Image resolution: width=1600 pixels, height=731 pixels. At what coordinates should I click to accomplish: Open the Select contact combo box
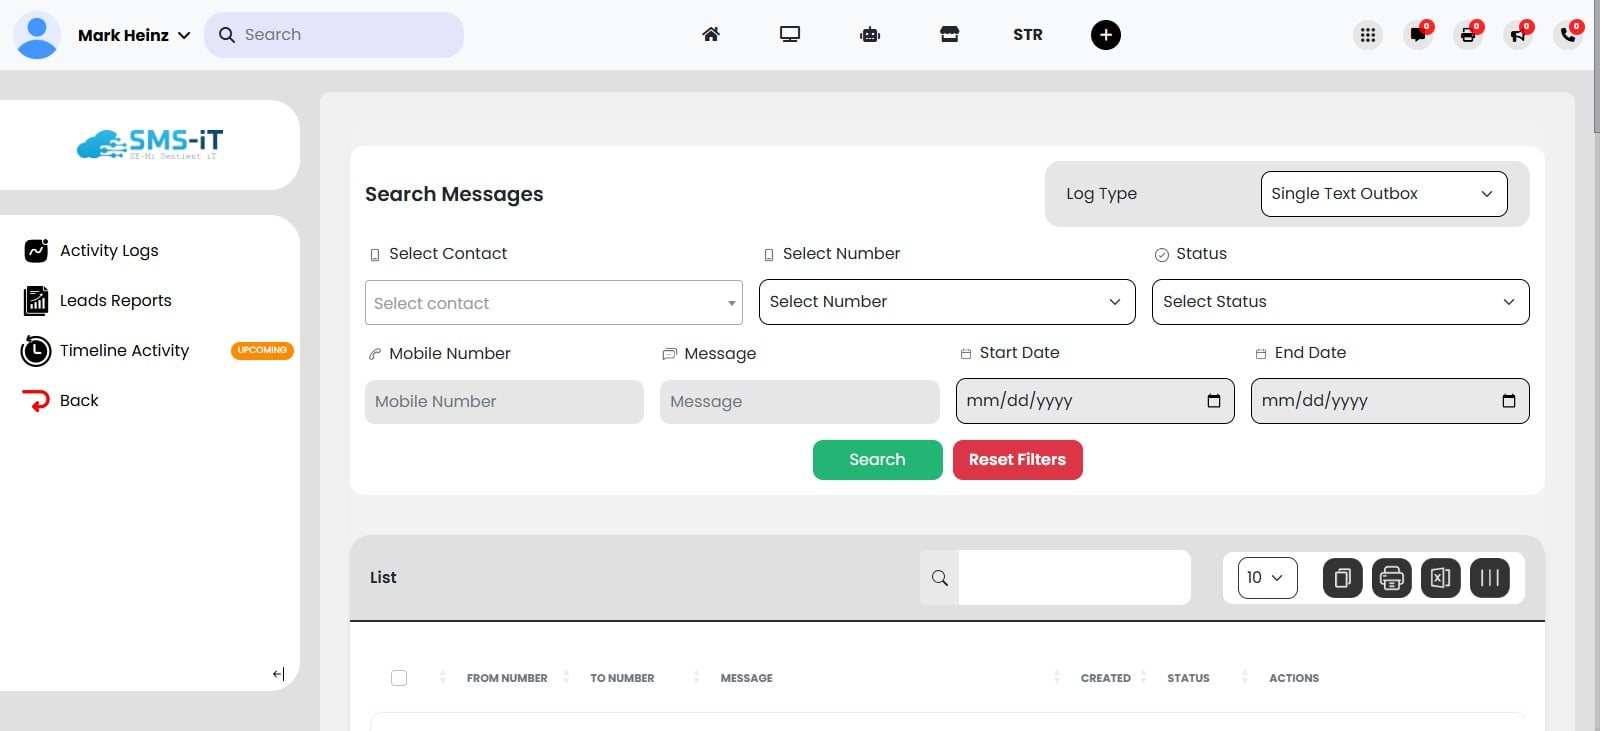[x=554, y=302]
